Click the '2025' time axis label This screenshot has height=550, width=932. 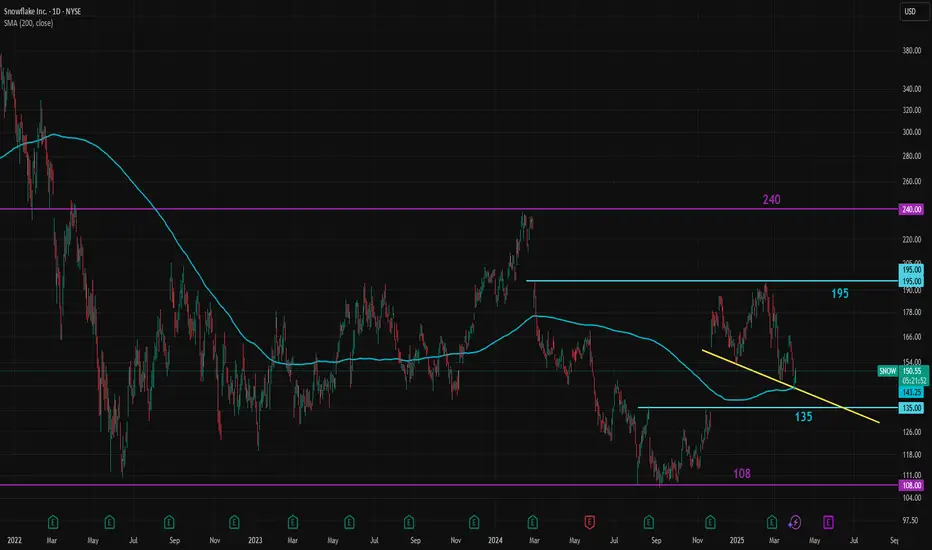pyautogui.click(x=737, y=540)
